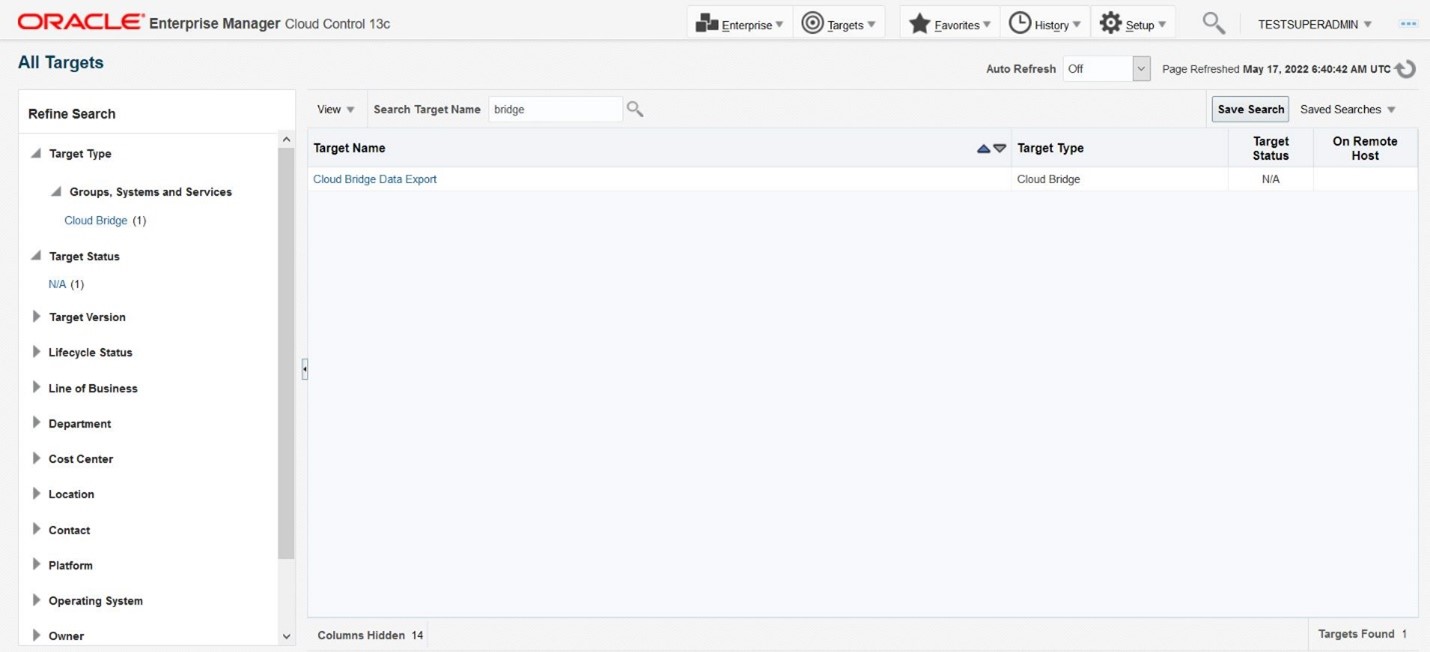The image size is (1430, 652).
Task: Open the Setup menu
Action: click(1133, 24)
